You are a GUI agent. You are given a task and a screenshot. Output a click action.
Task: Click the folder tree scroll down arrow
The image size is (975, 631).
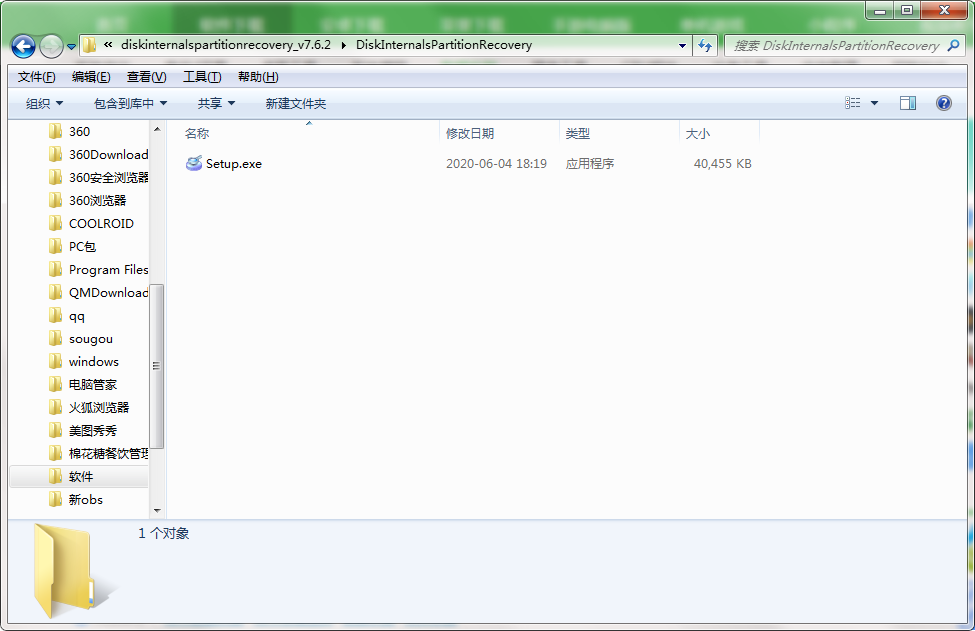[x=157, y=511]
